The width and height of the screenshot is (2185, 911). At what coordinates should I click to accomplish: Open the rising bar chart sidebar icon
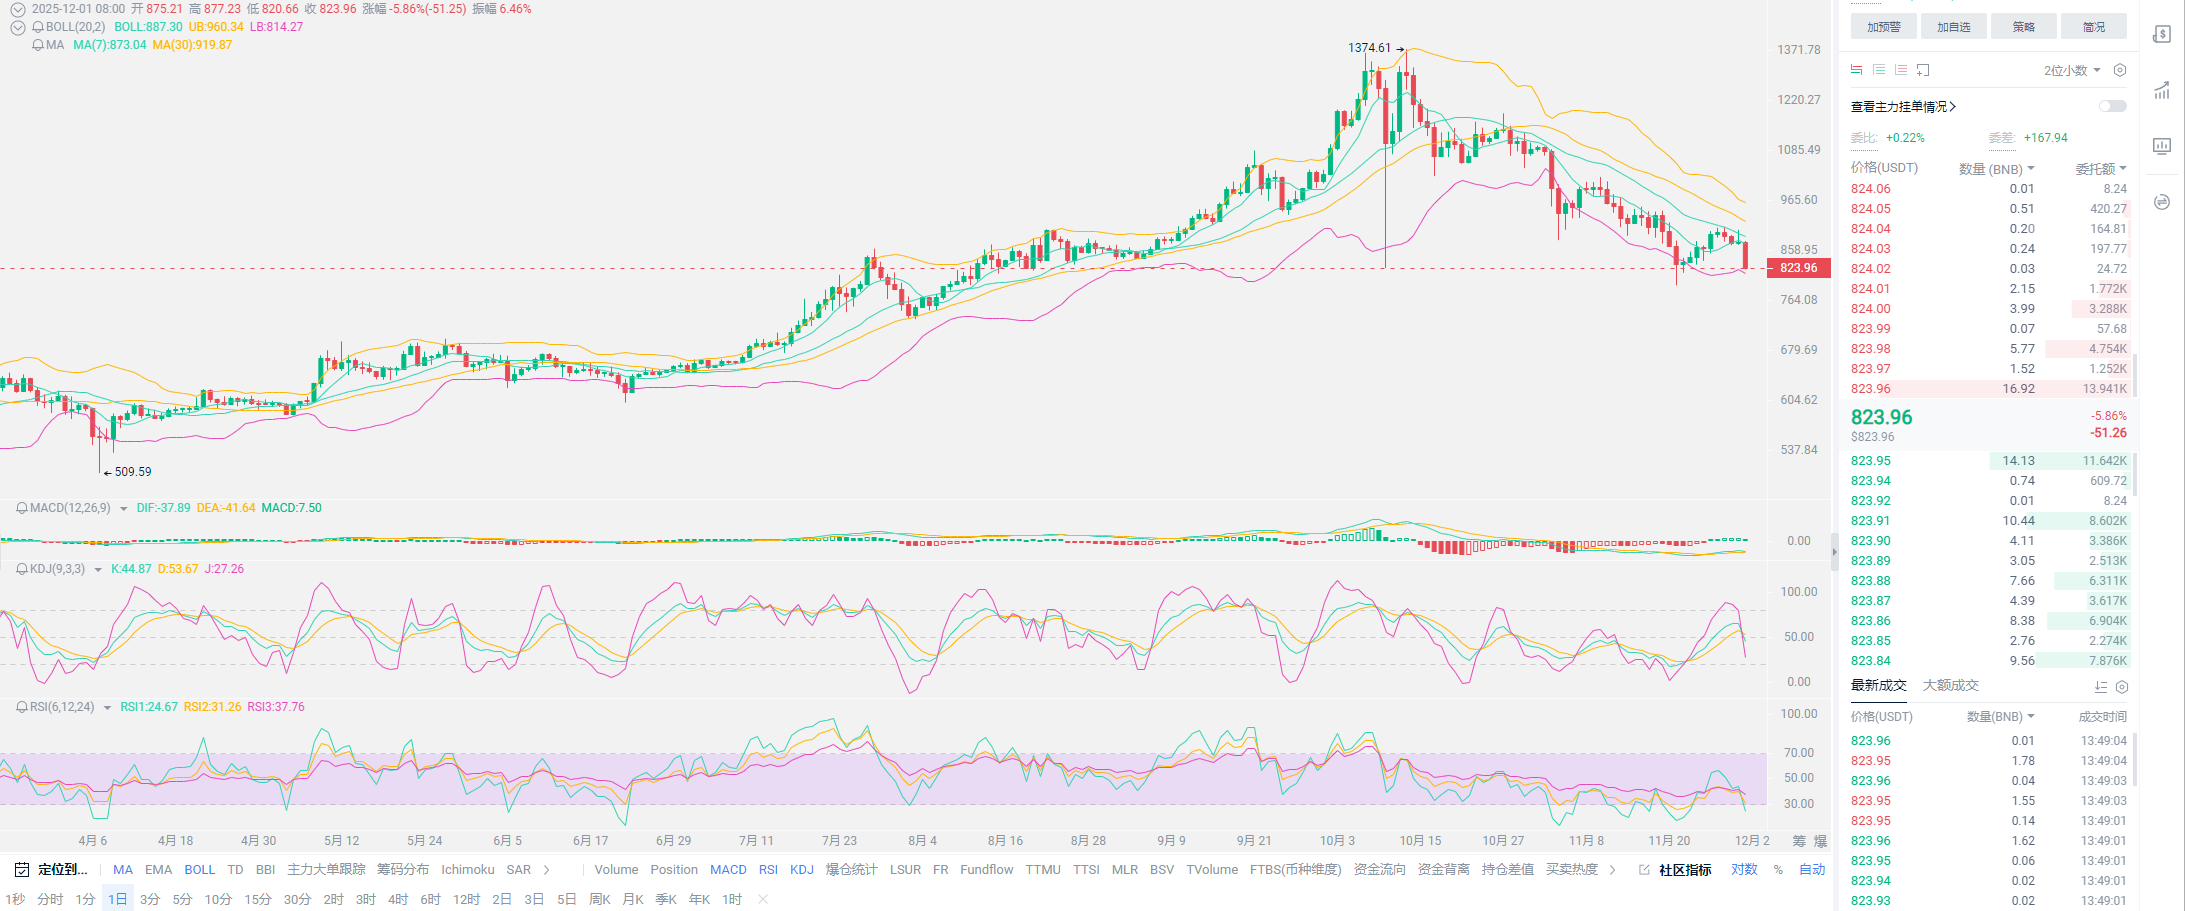coord(2161,90)
